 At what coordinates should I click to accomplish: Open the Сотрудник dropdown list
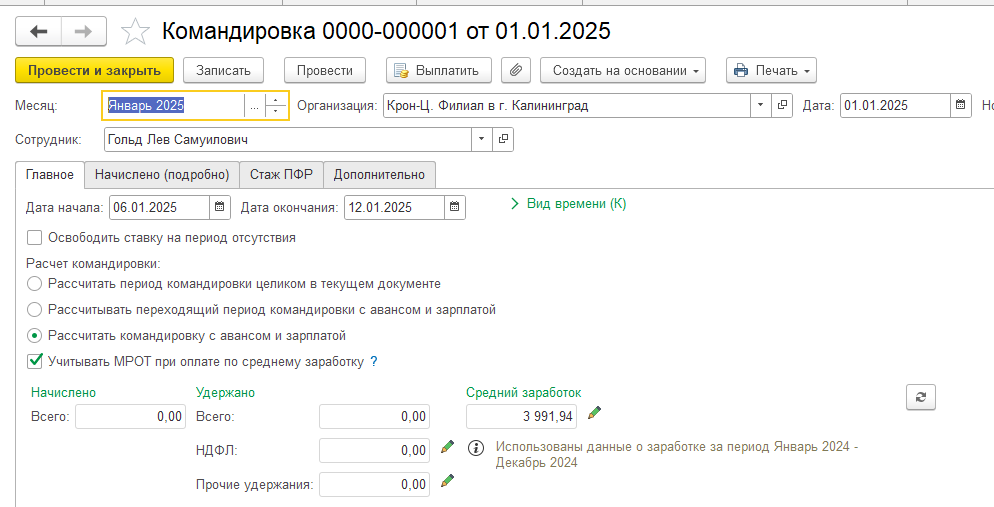[482, 139]
